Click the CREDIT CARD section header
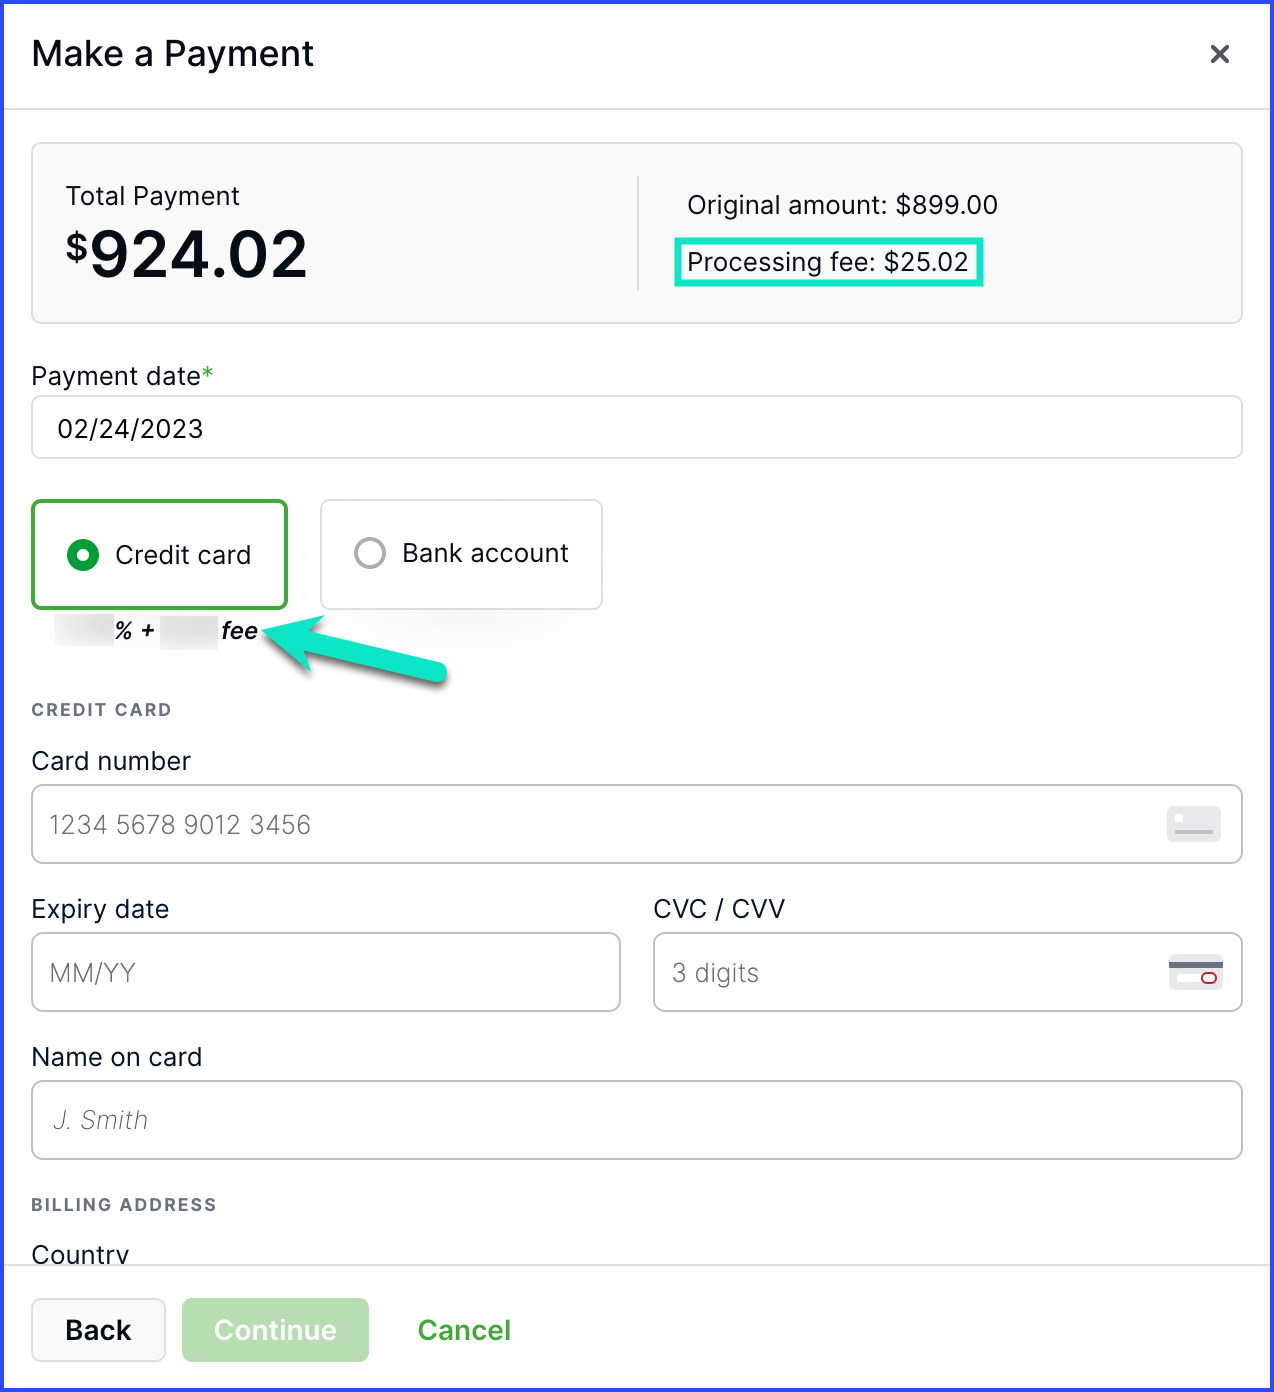The image size is (1274, 1392). pos(101,710)
